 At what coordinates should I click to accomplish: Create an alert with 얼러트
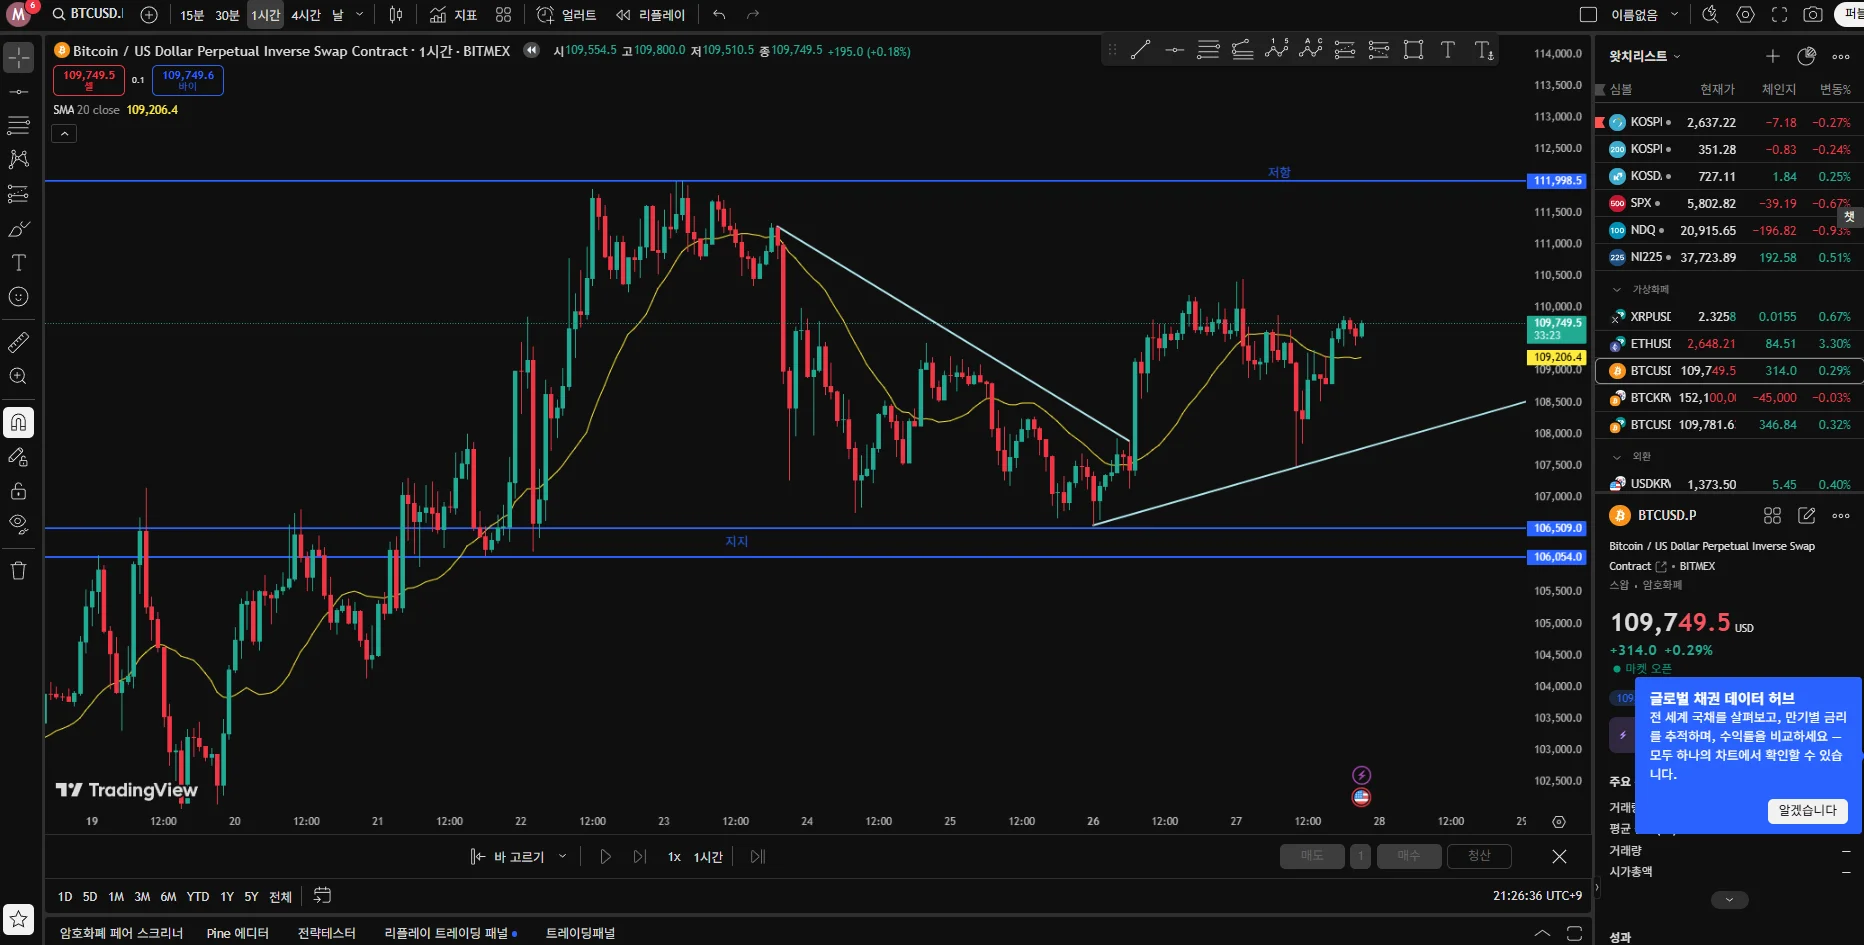(566, 15)
